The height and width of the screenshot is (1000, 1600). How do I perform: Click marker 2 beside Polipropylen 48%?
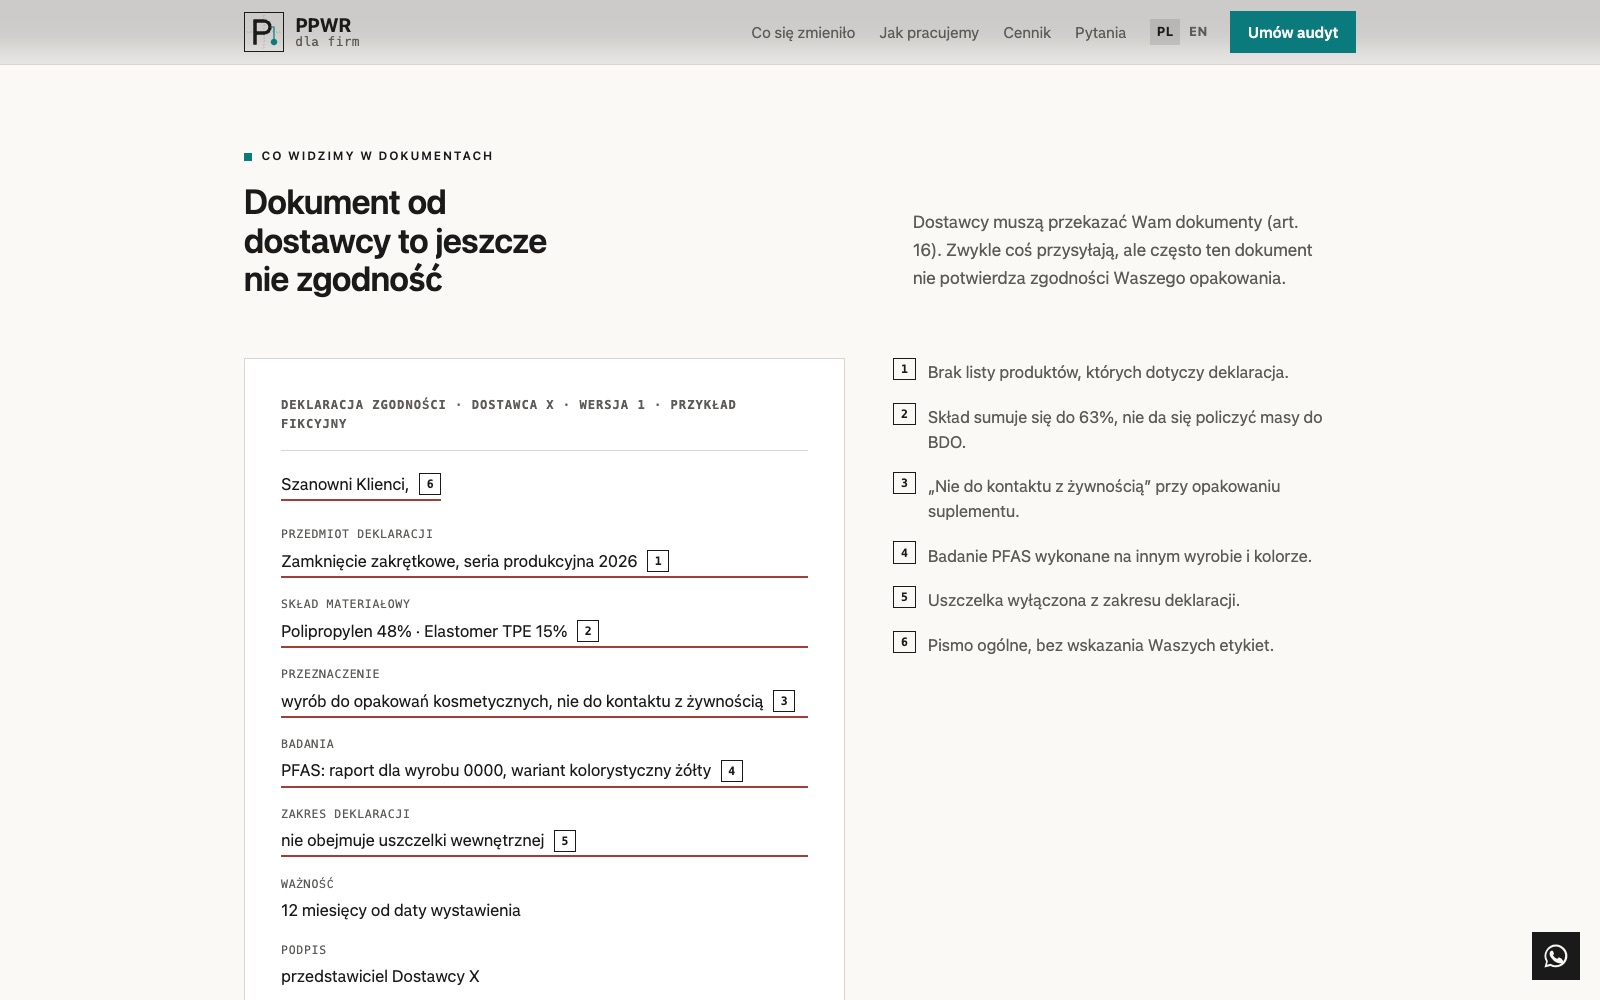tap(588, 631)
